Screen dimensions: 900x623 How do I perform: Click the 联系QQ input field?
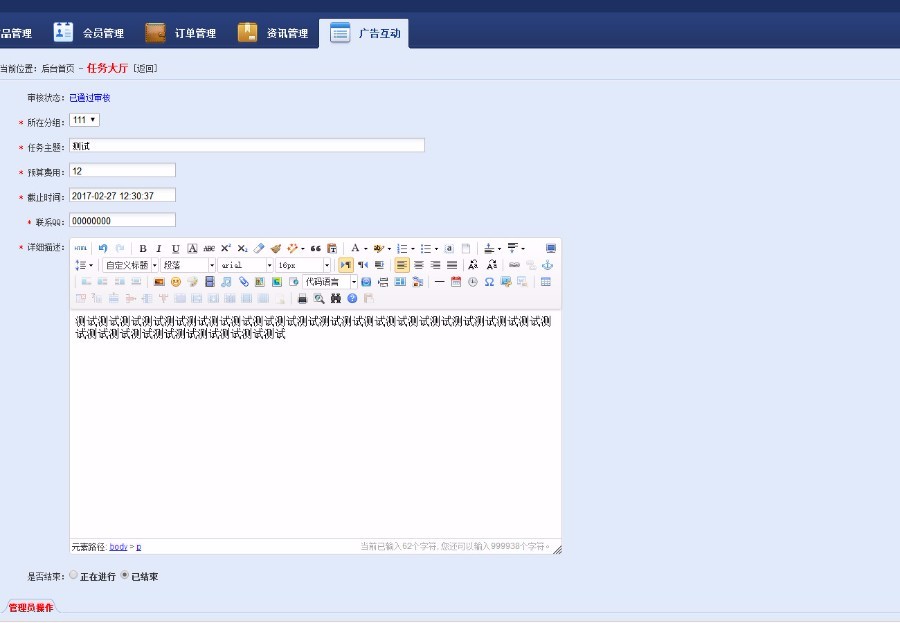coord(122,220)
